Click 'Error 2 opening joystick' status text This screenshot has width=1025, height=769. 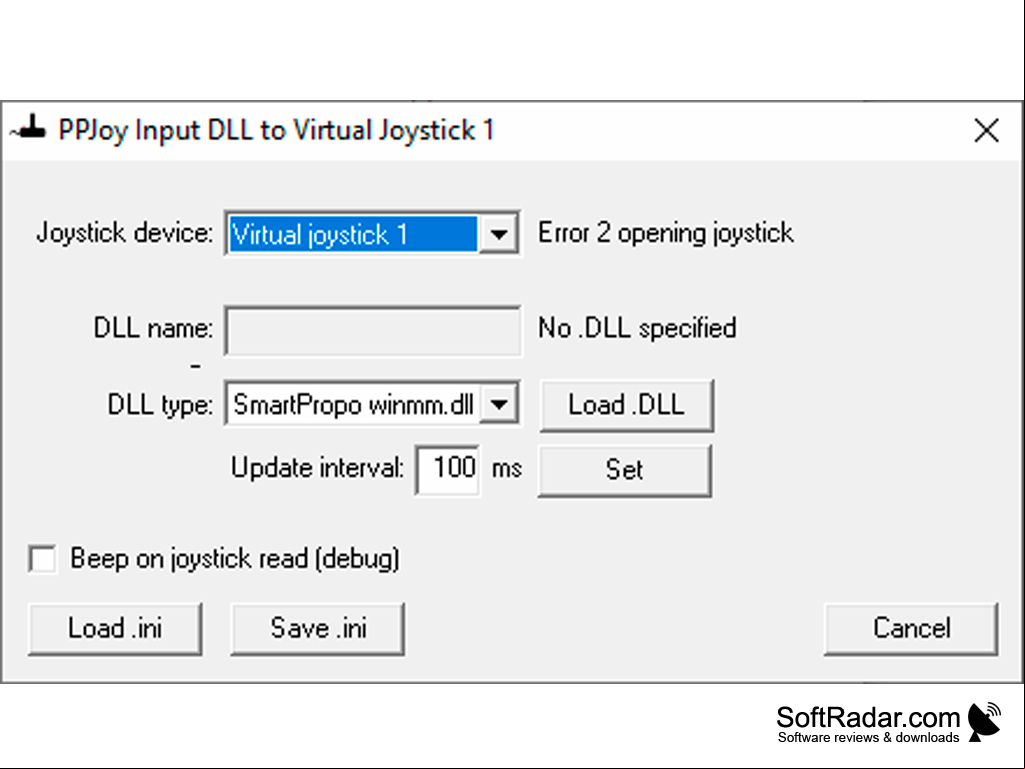(665, 233)
